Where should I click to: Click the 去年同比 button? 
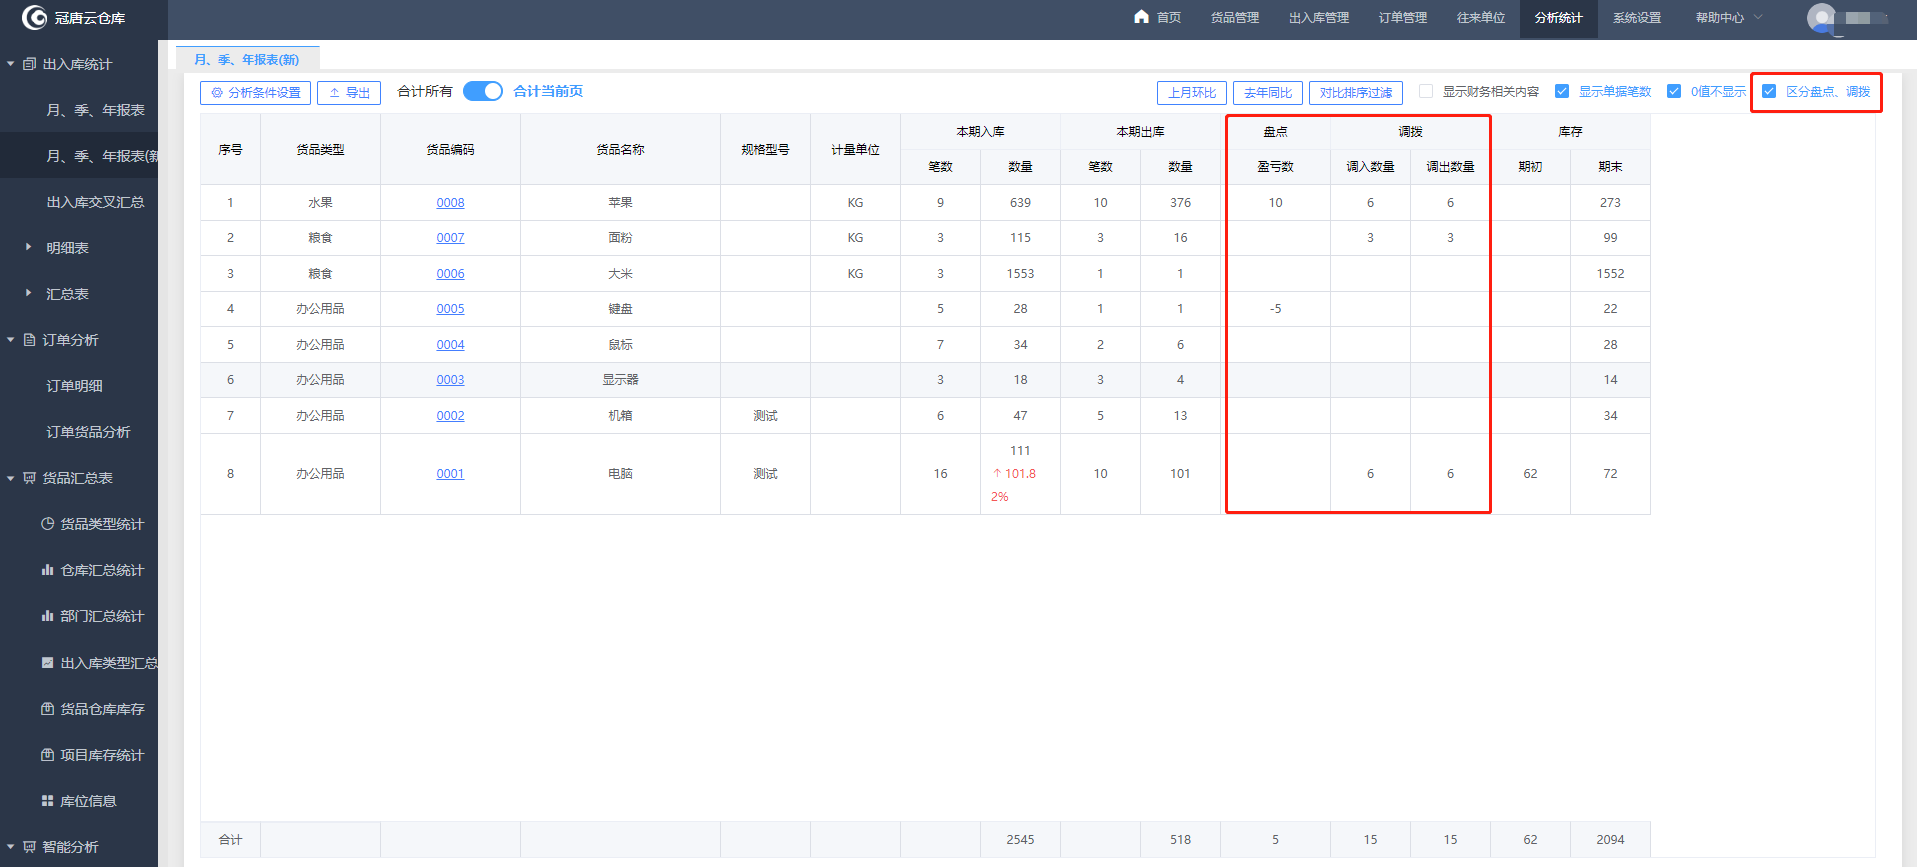coord(1268,93)
